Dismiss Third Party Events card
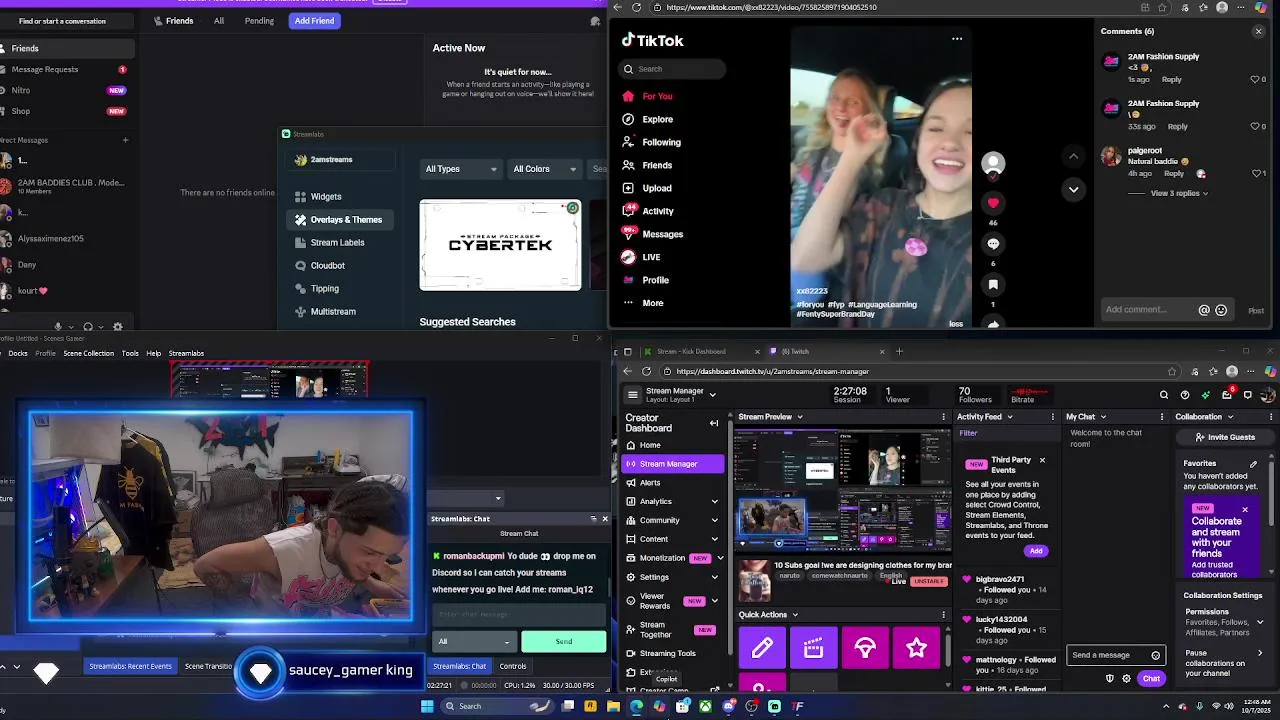Viewport: 1280px width, 720px height. [1042, 460]
